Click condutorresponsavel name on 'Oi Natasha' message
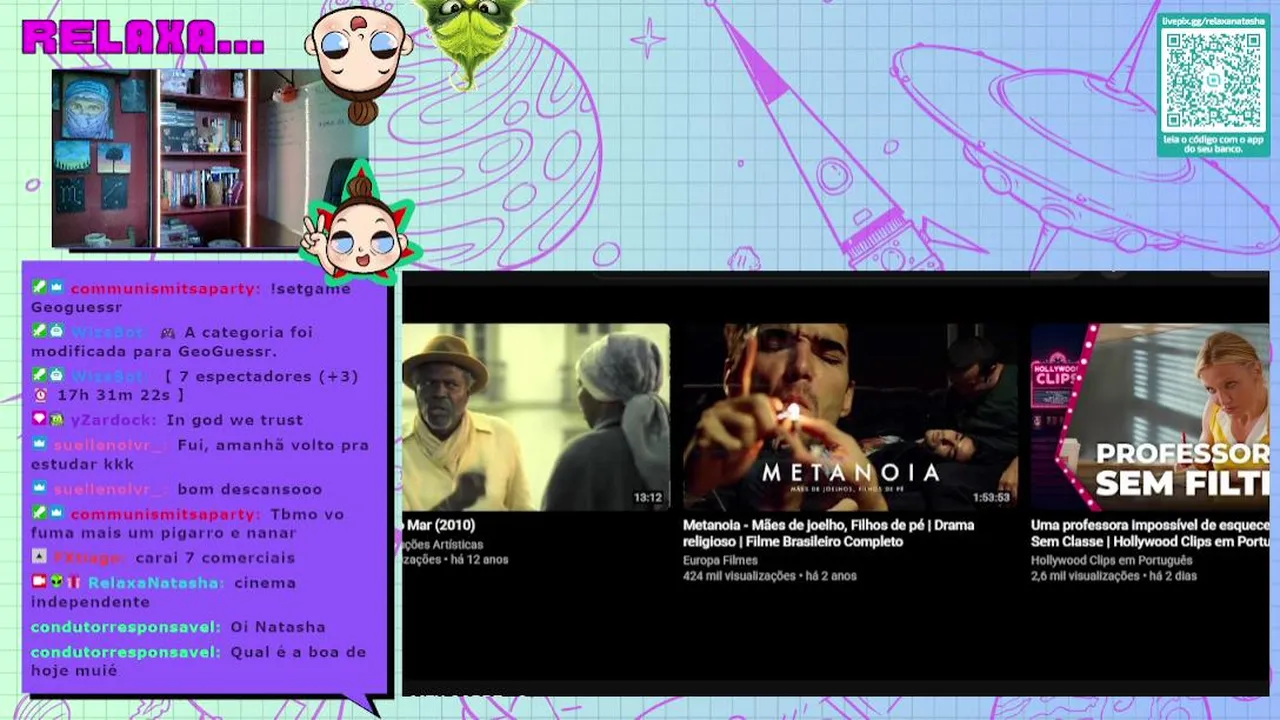This screenshot has height=720, width=1280. pos(125,627)
